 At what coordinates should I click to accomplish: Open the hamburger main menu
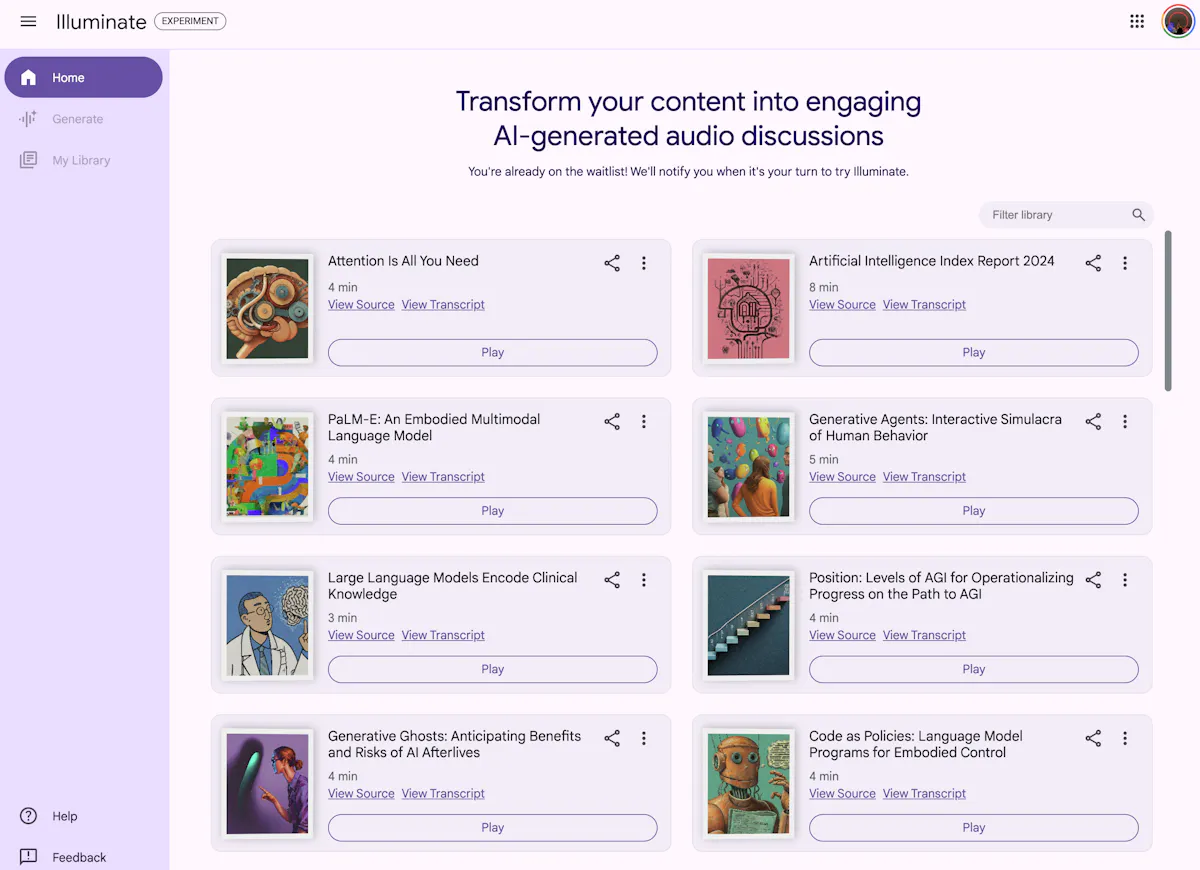tap(28, 21)
